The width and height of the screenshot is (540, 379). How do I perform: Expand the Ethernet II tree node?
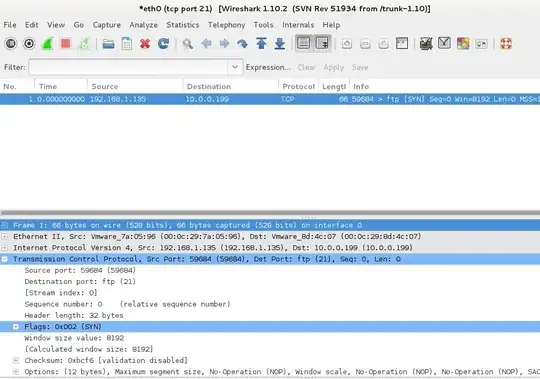pos(4,236)
